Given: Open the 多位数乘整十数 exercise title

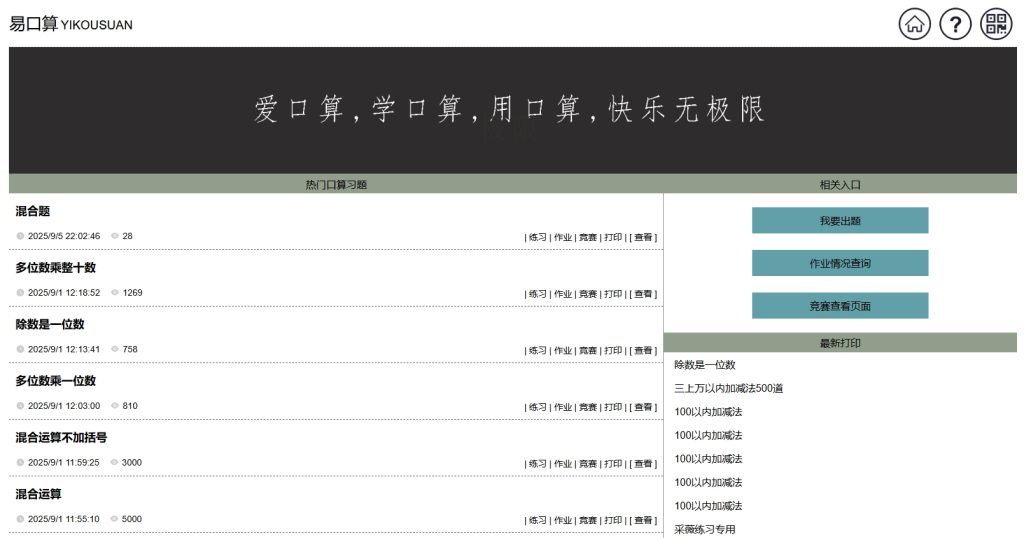Looking at the screenshot, I should (56, 268).
